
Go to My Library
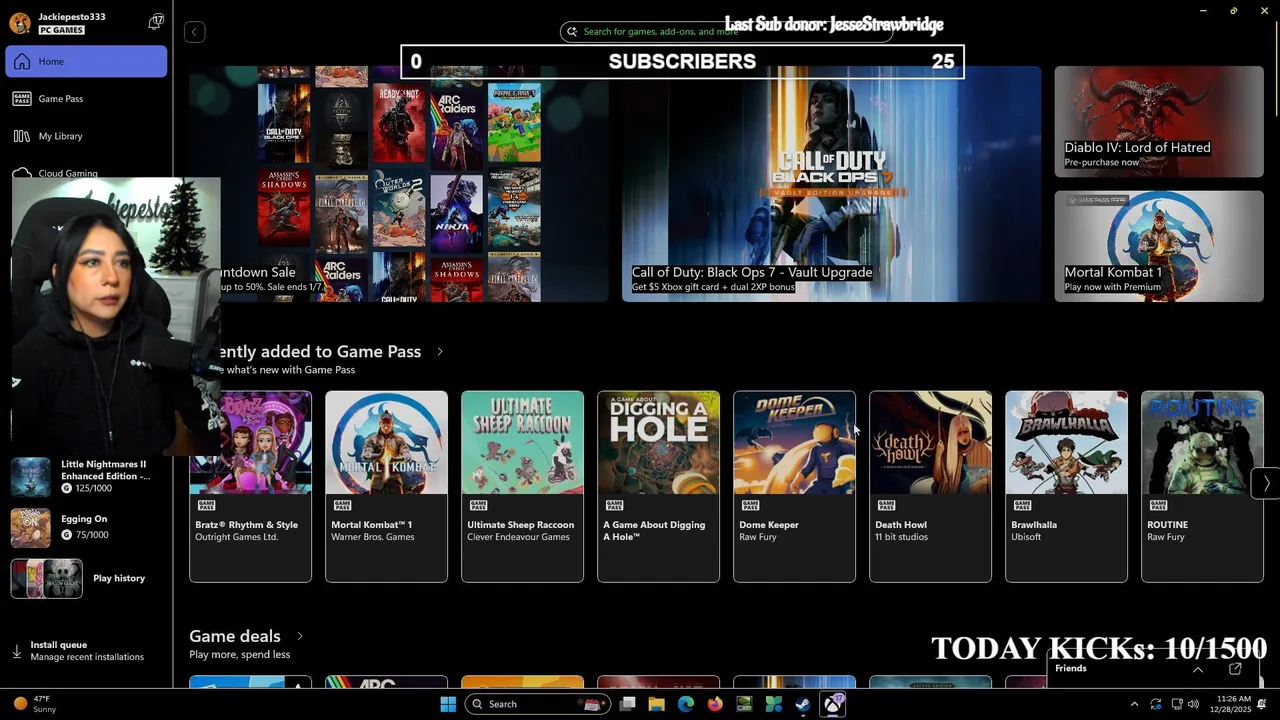86,136
